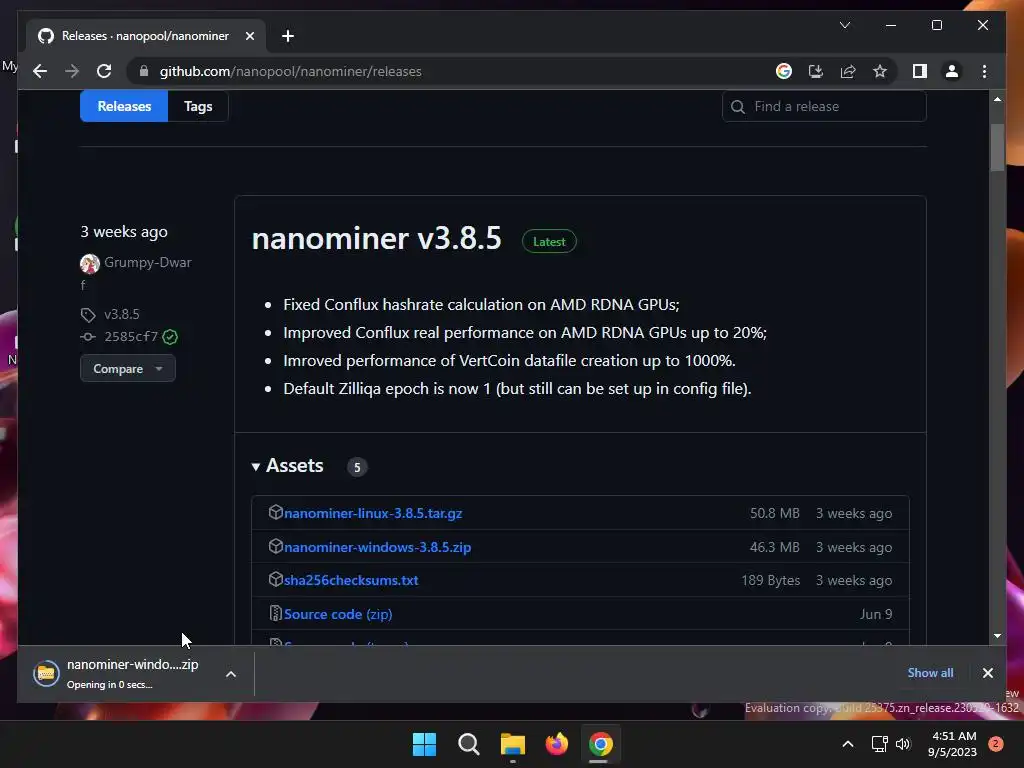Open the Chrome three-dot menu
The image size is (1024, 768).
tap(984, 71)
